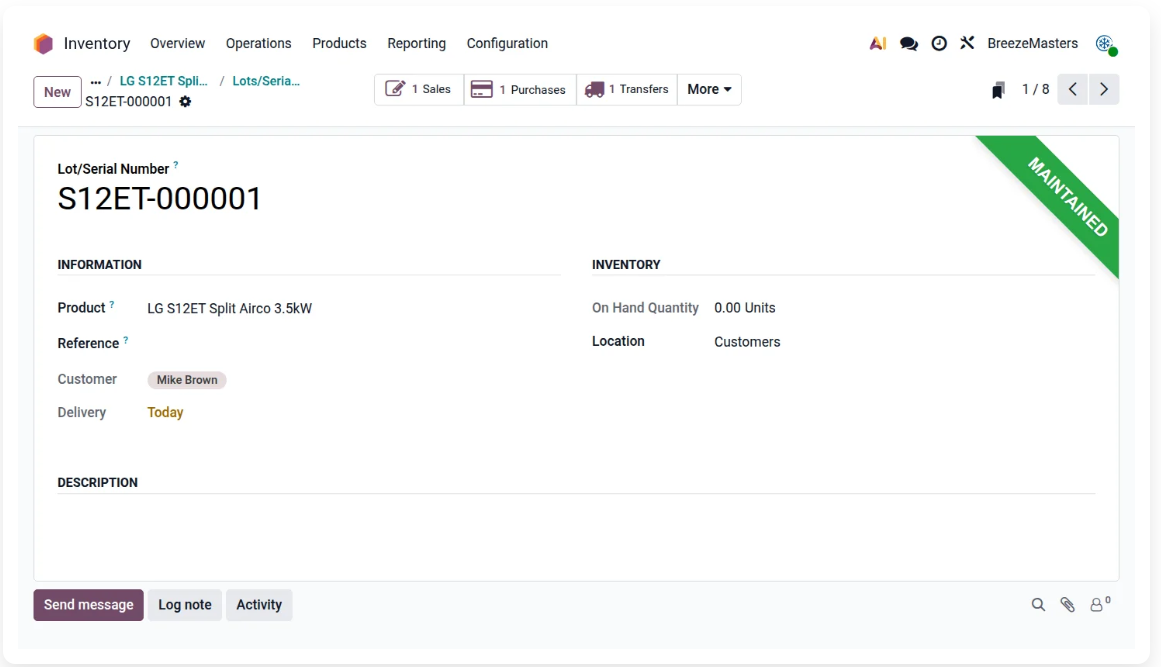Image resolution: width=1161 pixels, height=667 pixels.
Task: Open the Operations menu
Action: coord(258,44)
